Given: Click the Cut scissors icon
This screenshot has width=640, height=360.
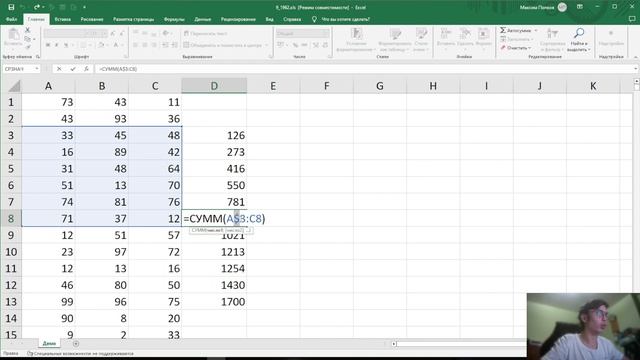Looking at the screenshot, I should click(x=27, y=30).
